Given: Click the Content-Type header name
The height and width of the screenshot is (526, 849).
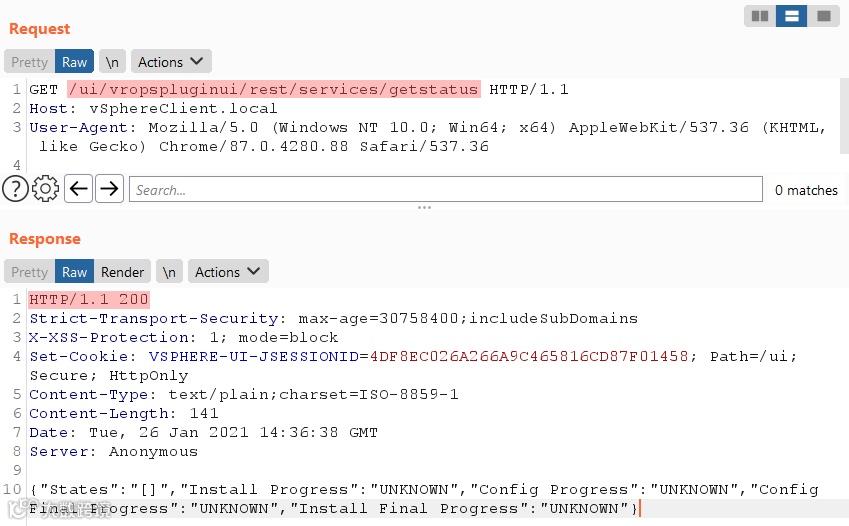Looking at the screenshot, I should tap(88, 394).
